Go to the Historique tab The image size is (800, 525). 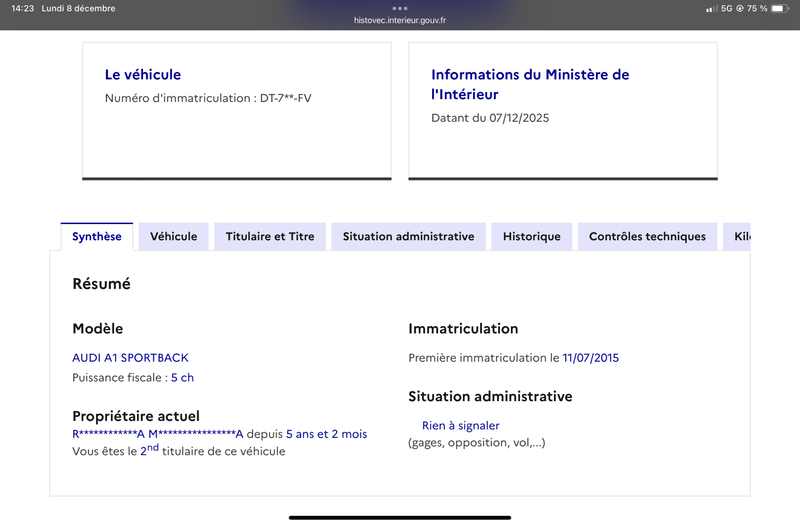(x=531, y=237)
